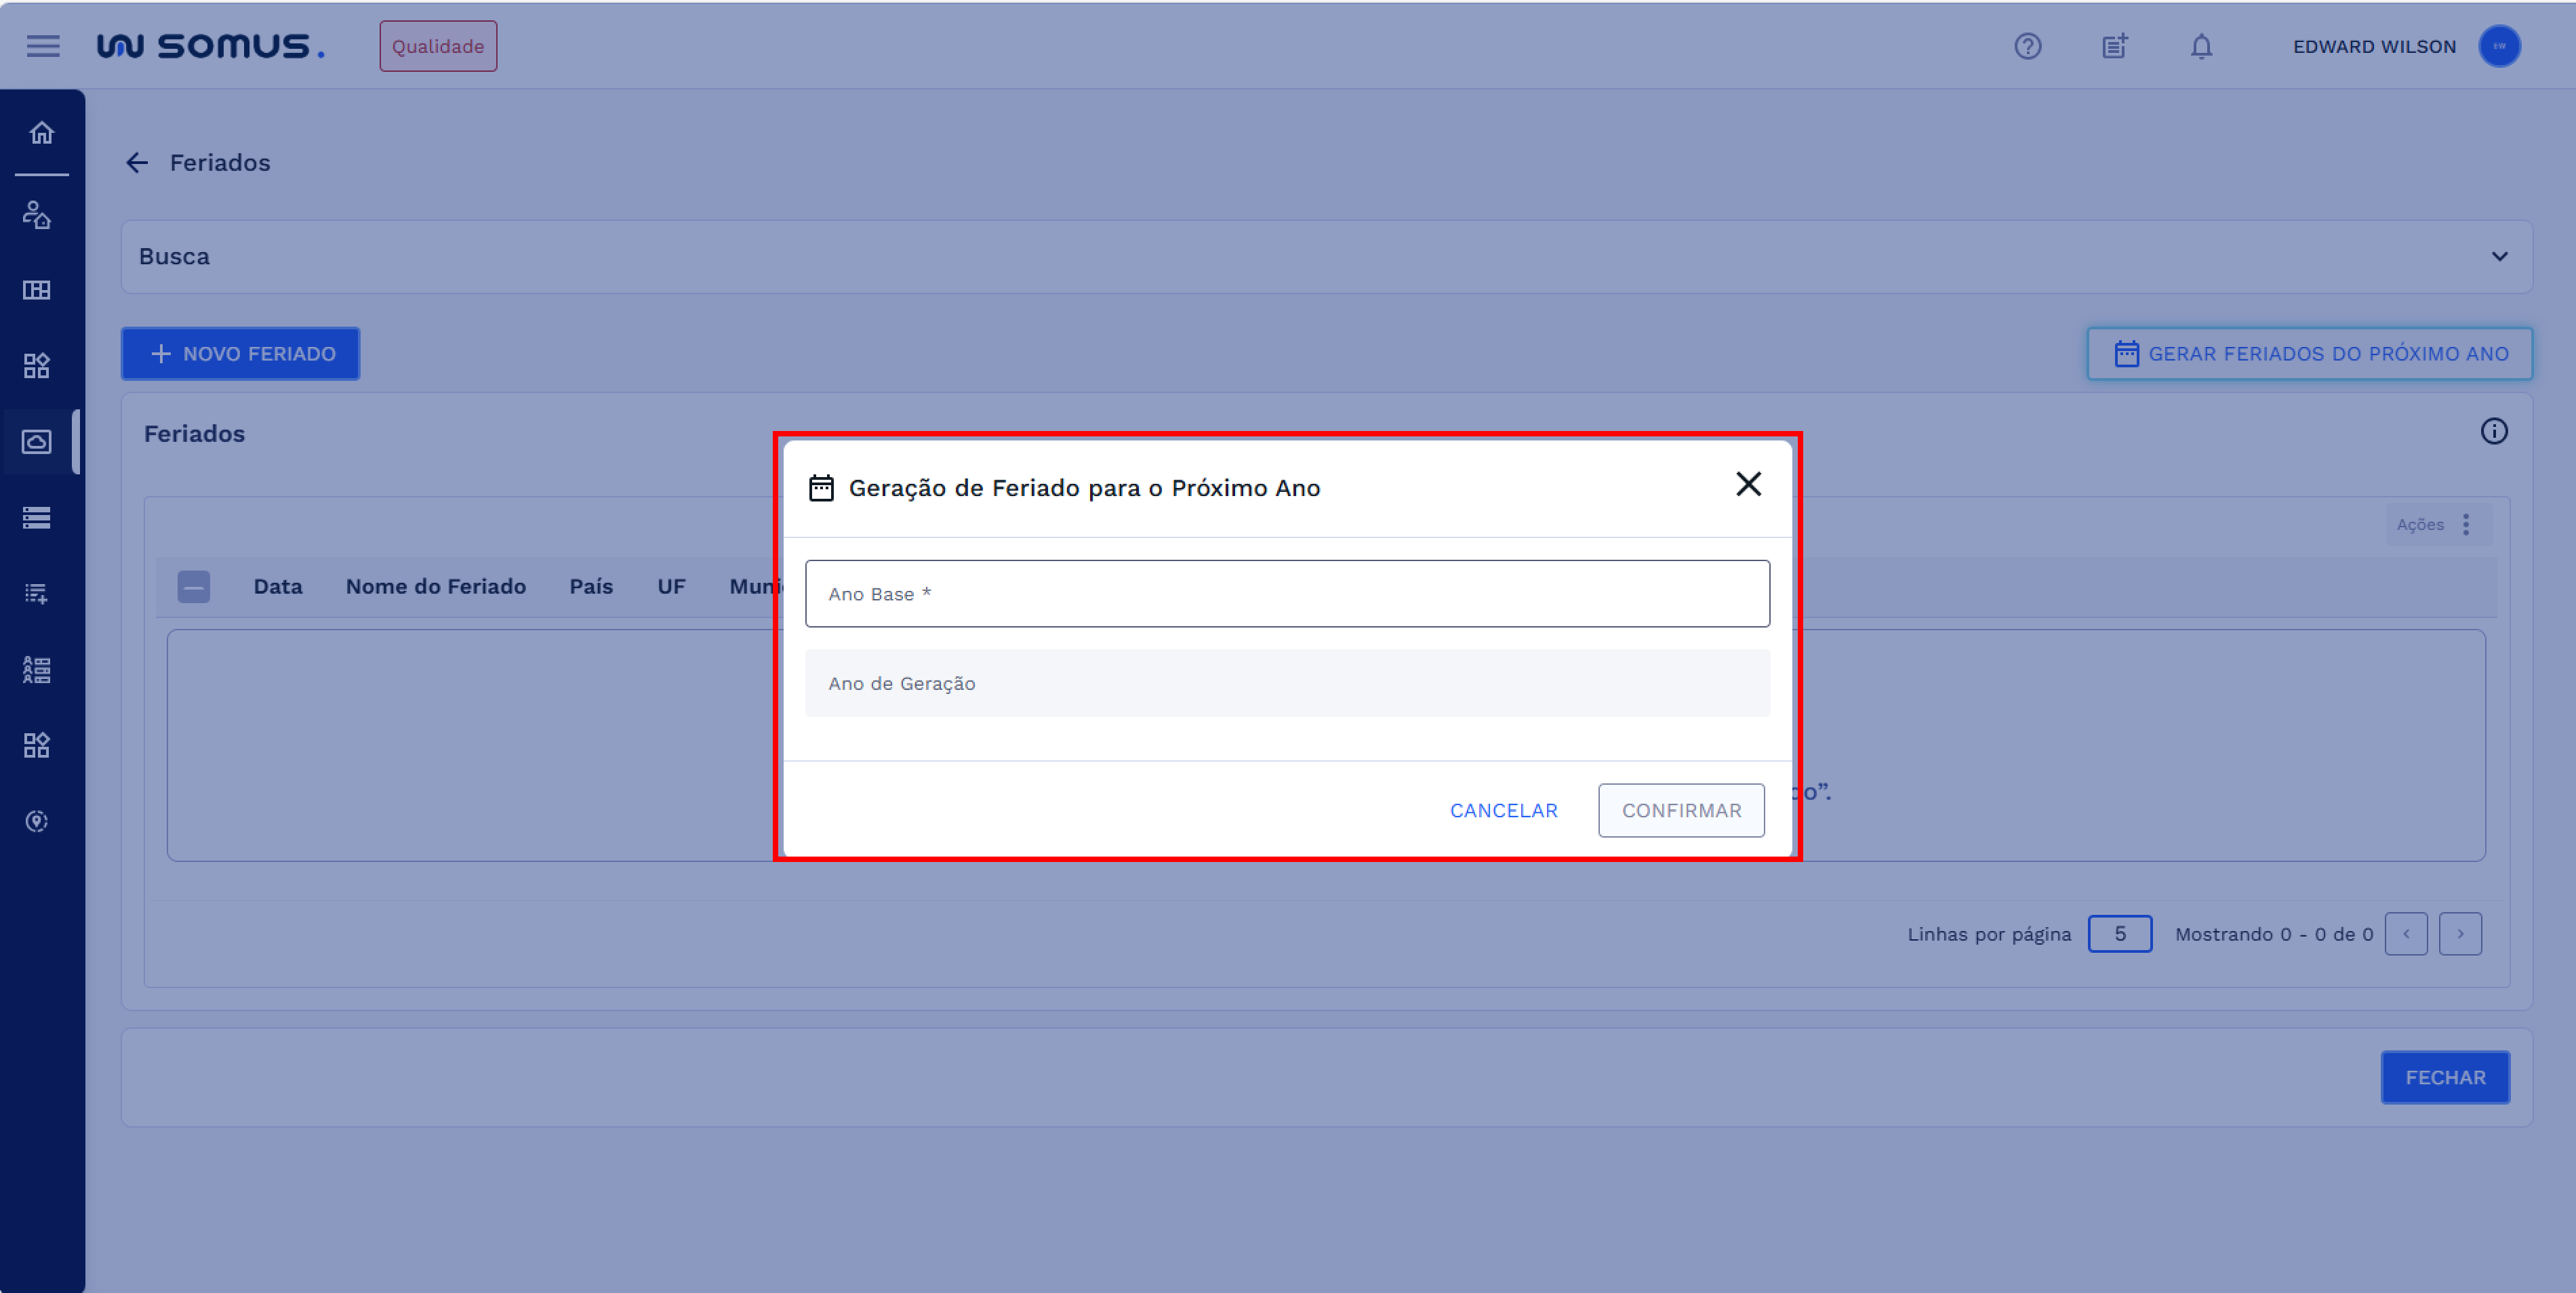Viewport: 2576px width, 1293px height.
Task: Open the Ações three-dot menu
Action: 2466,524
